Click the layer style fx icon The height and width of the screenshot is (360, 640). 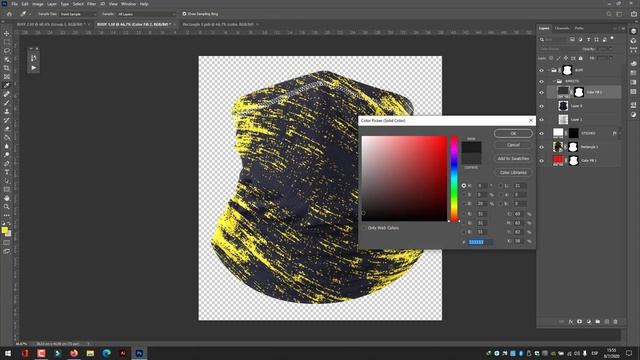tap(571, 322)
